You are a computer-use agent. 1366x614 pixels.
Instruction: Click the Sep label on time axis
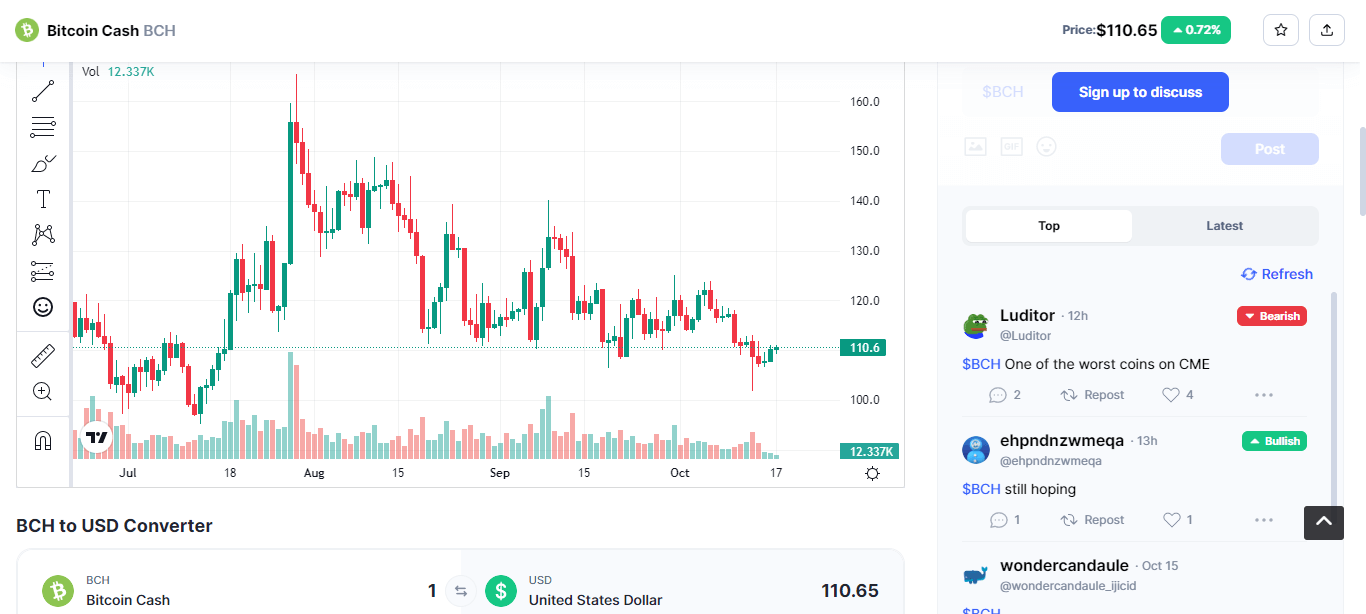click(500, 473)
